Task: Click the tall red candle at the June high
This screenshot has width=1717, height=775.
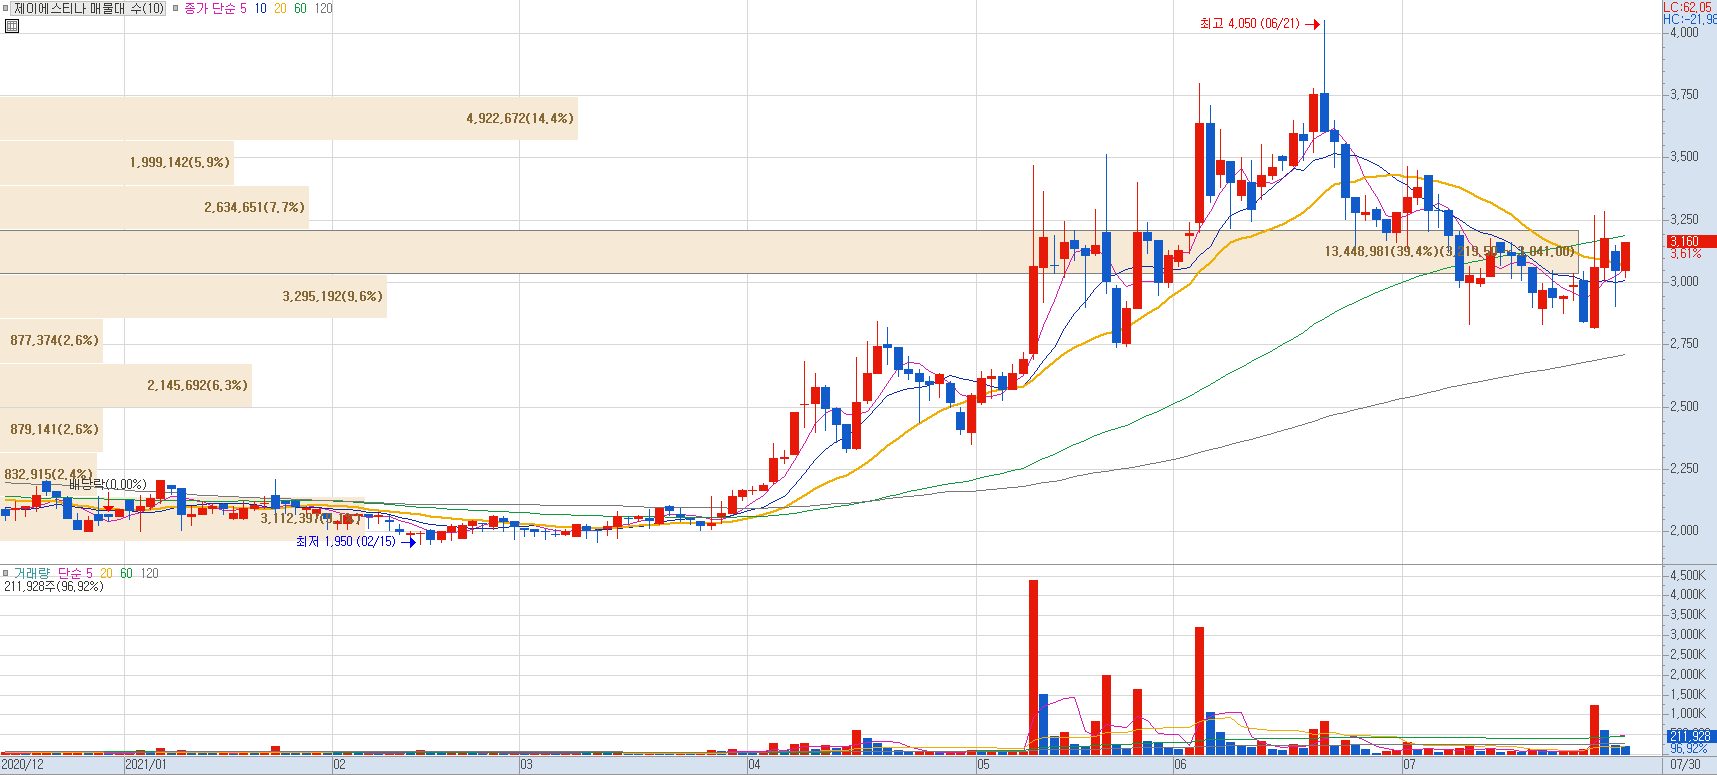Action: (x=1313, y=113)
